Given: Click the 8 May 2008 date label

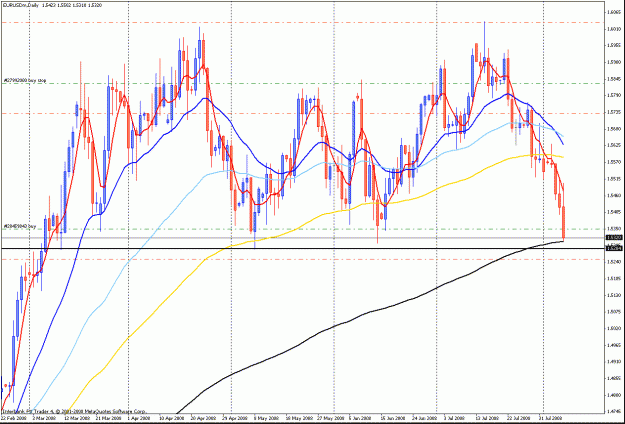Looking at the screenshot, I should click(x=264, y=419).
